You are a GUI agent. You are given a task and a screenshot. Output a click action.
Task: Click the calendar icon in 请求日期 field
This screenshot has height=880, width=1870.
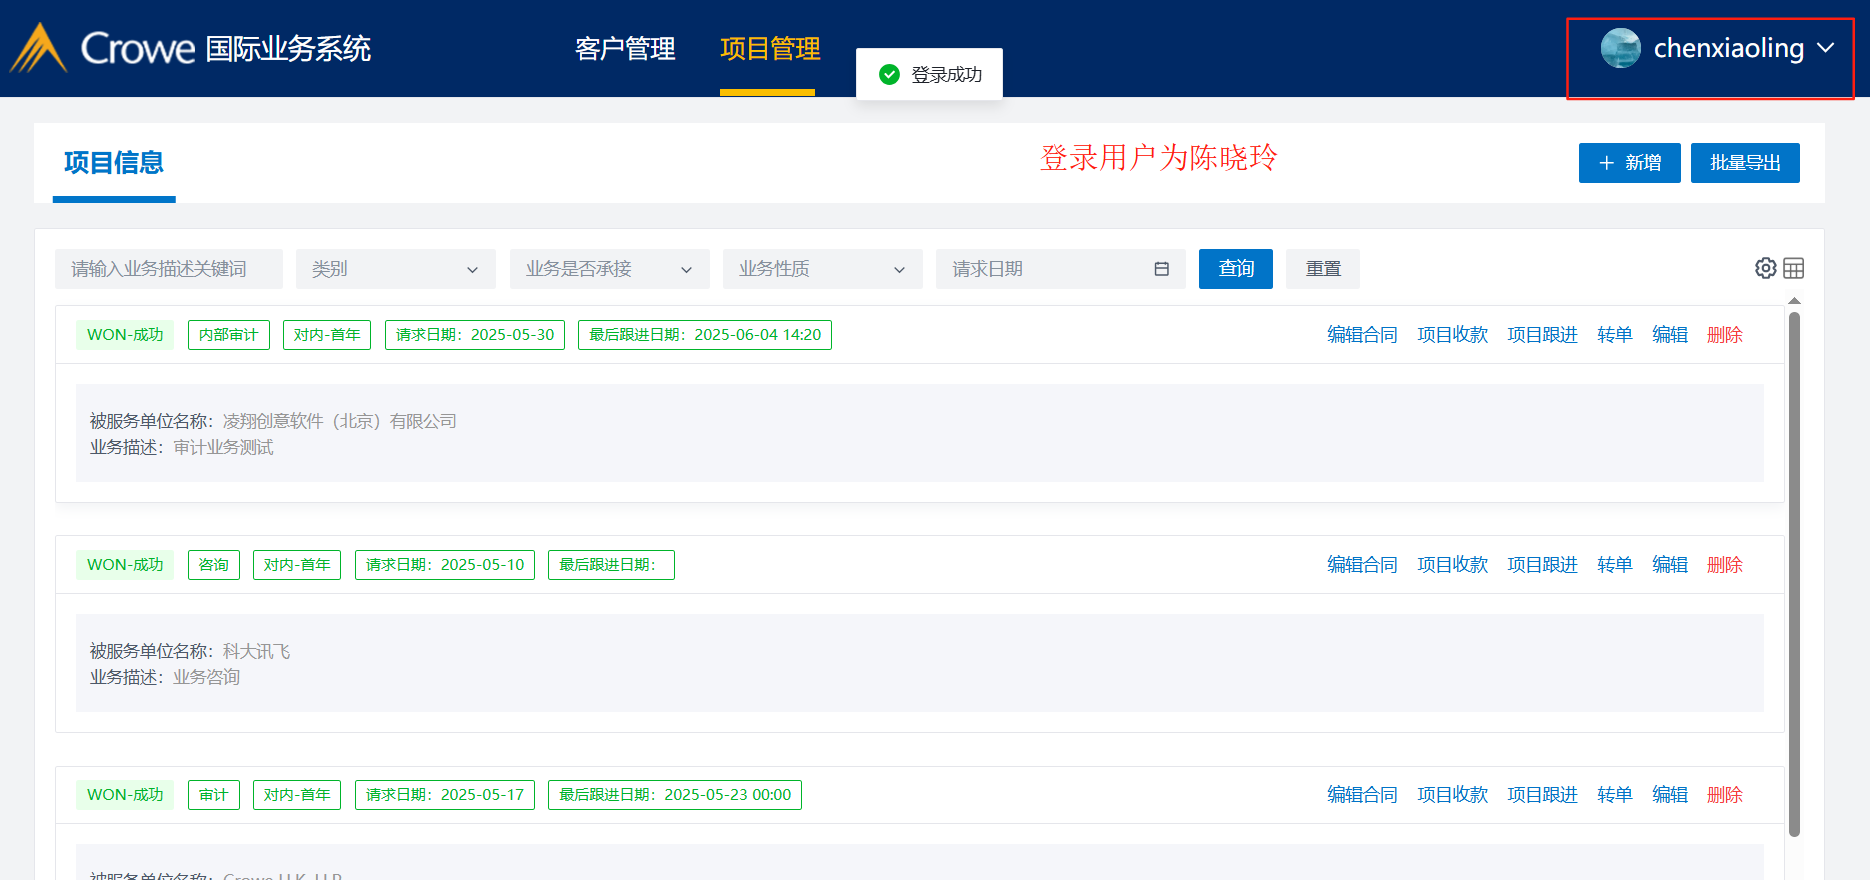coord(1161,269)
